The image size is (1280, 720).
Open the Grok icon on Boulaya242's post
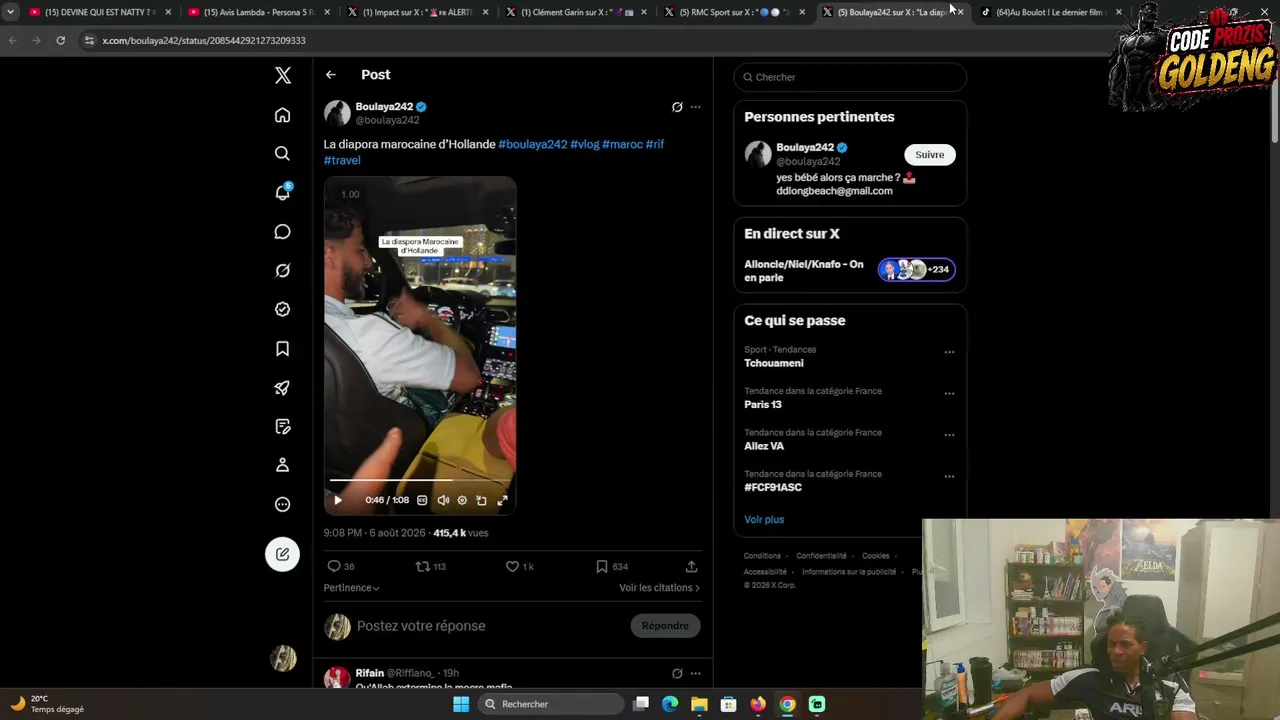coord(677,107)
